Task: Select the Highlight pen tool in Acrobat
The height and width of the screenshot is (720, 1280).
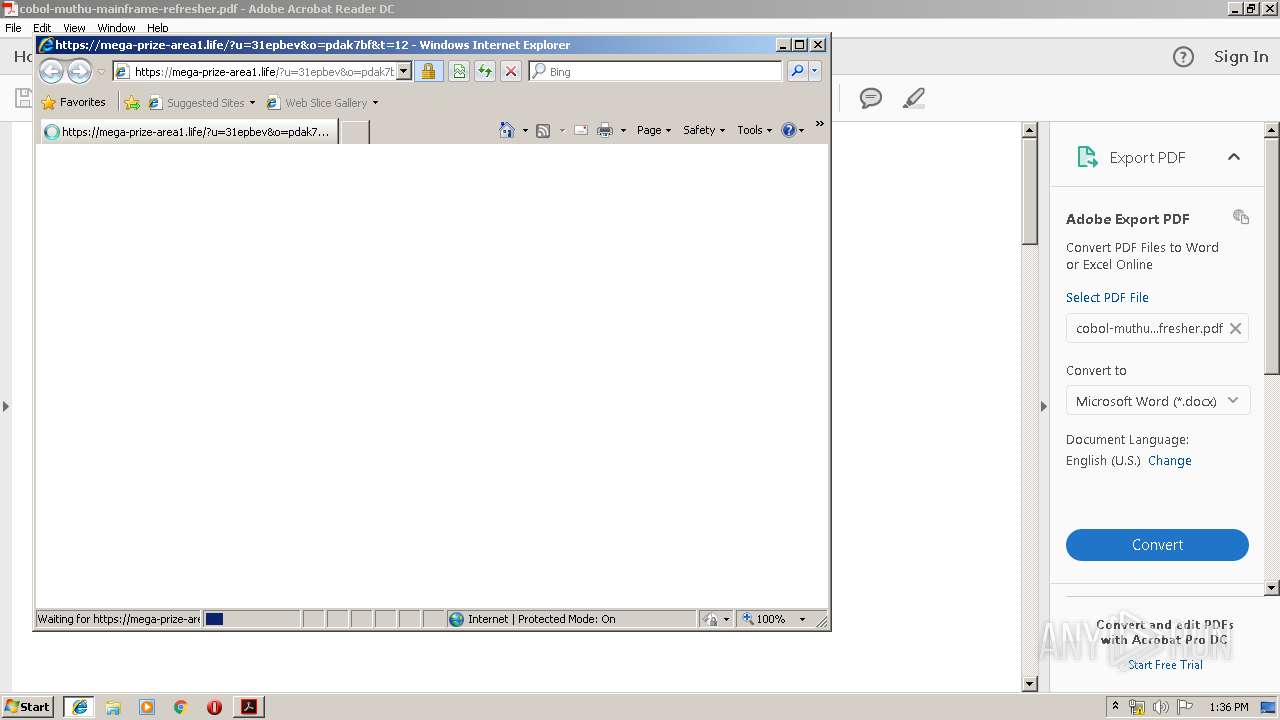Action: (x=913, y=98)
